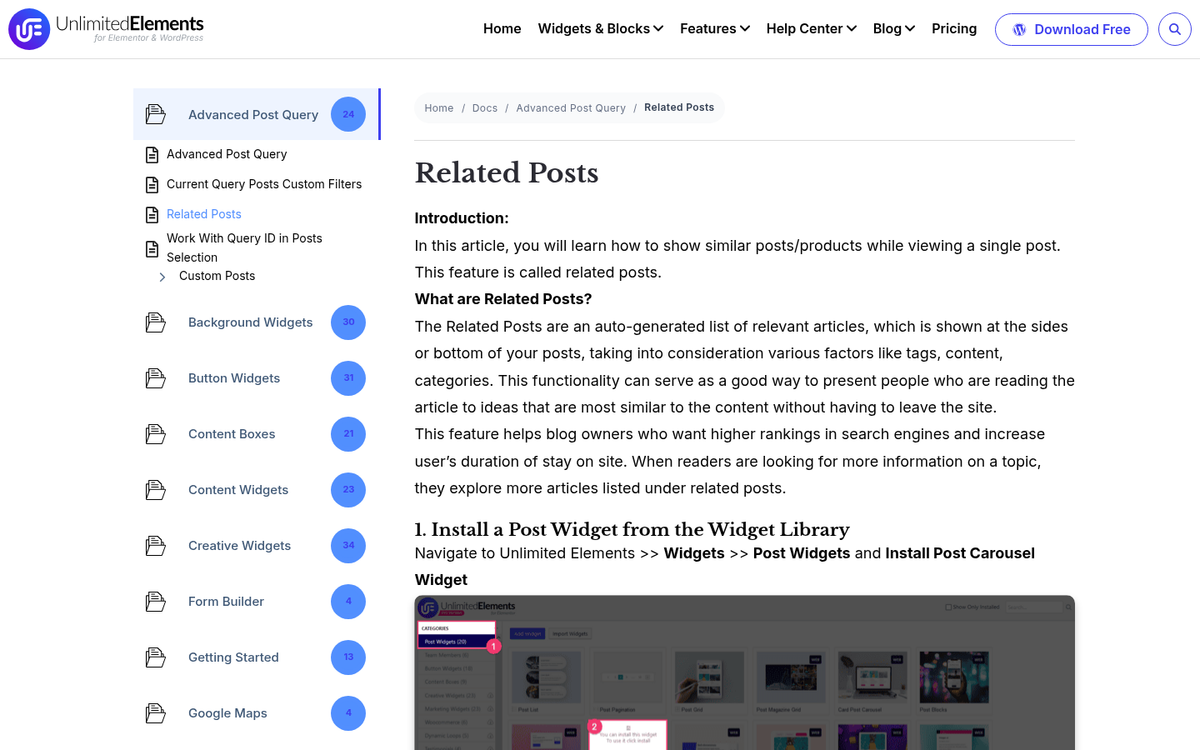
Task: Click the Post Carousel tutorial screenshot
Action: tap(744, 672)
